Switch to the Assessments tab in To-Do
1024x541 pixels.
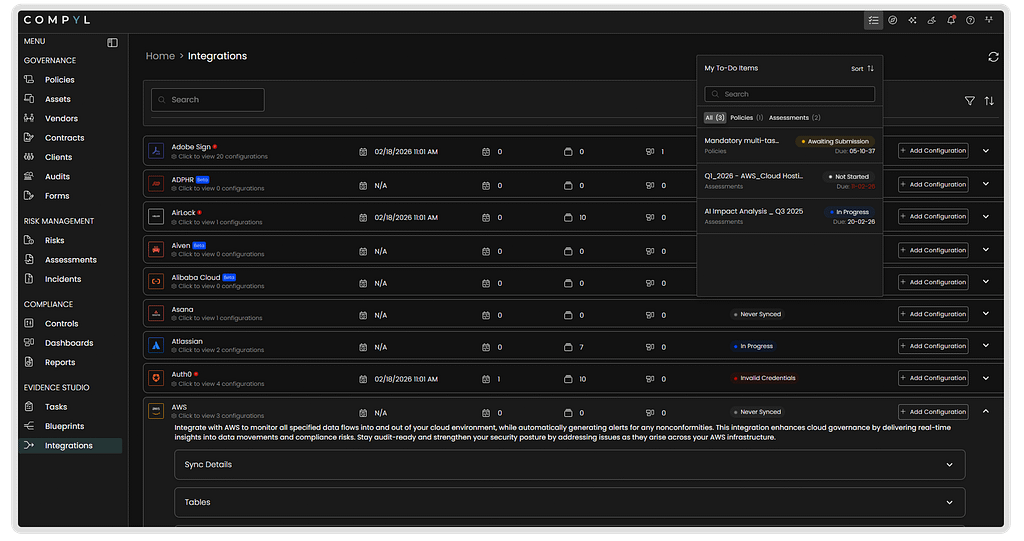point(794,118)
